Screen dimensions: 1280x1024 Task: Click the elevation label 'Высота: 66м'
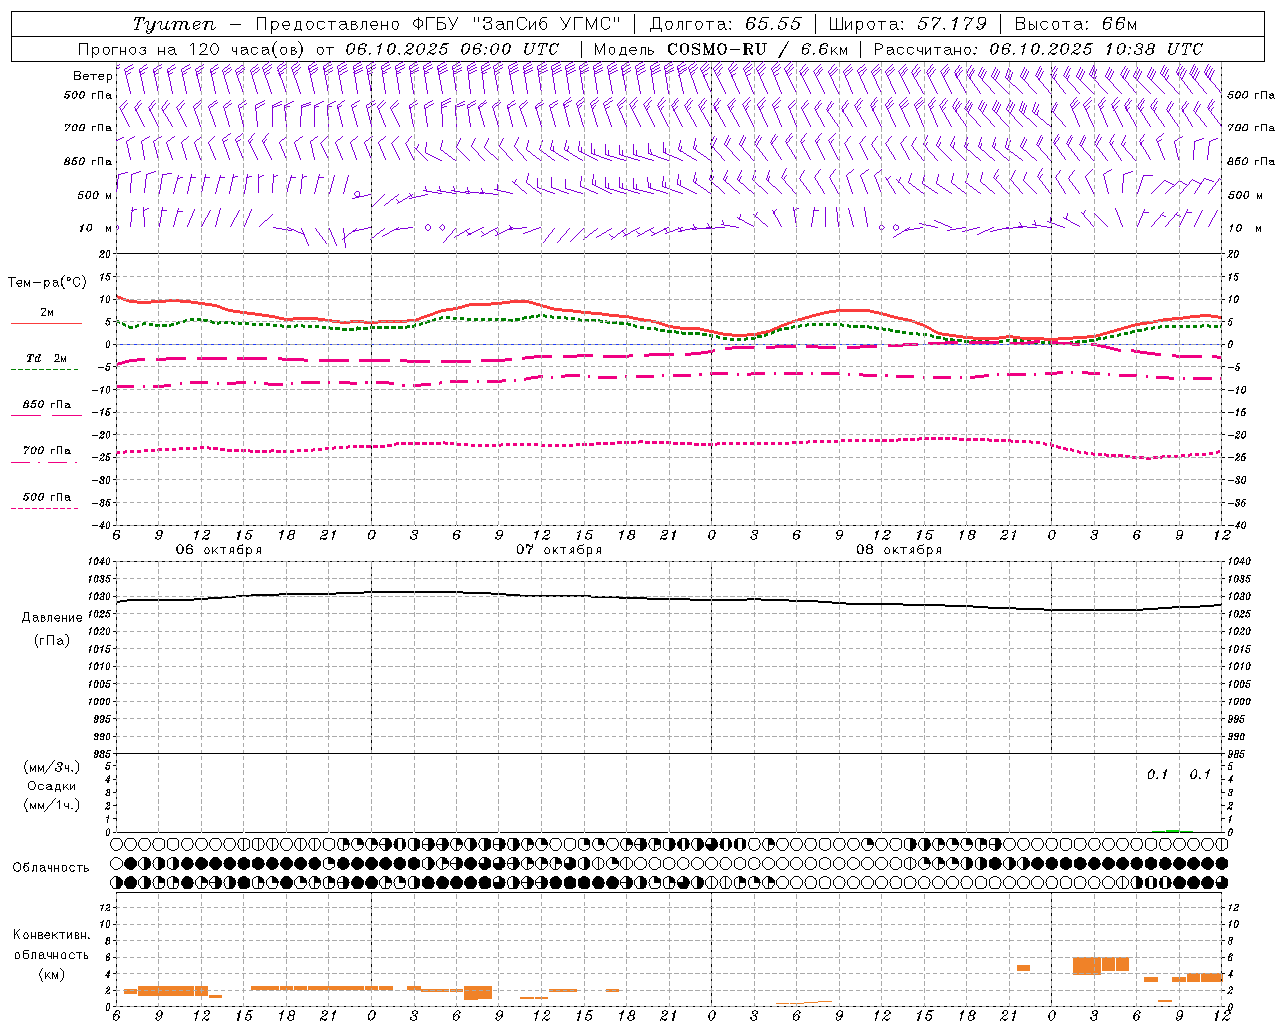(x=1076, y=24)
